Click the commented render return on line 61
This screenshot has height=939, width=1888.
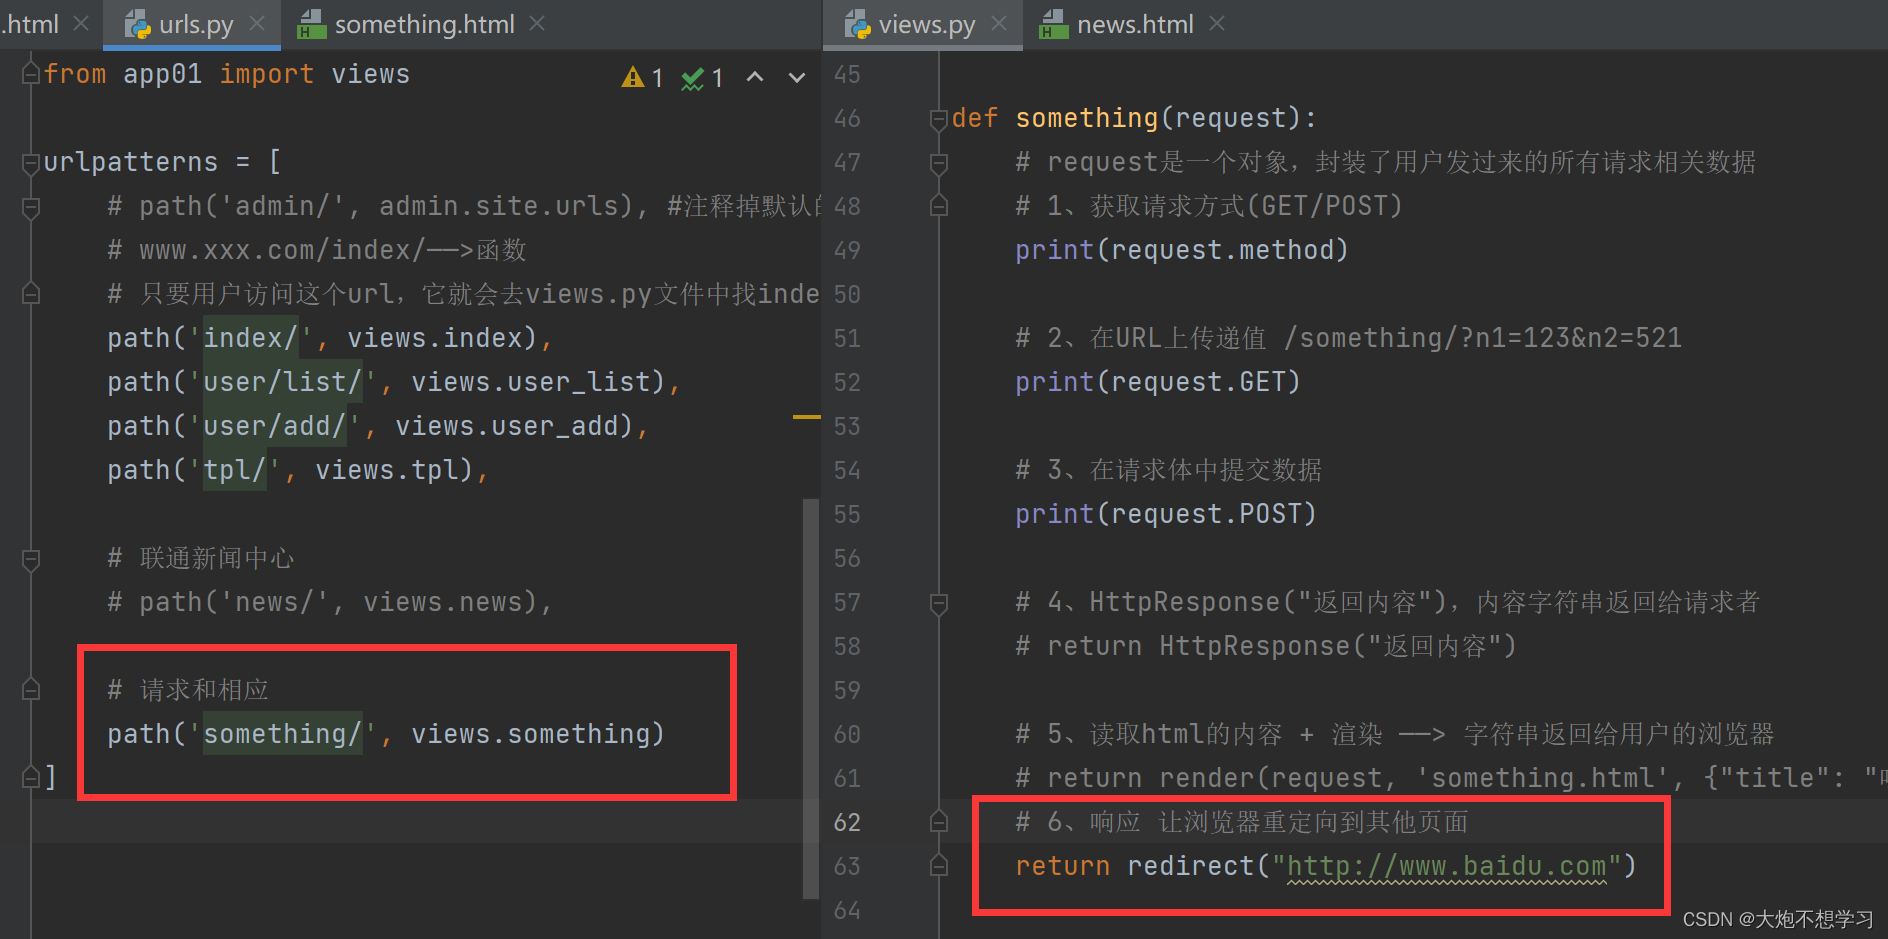pos(1450,778)
